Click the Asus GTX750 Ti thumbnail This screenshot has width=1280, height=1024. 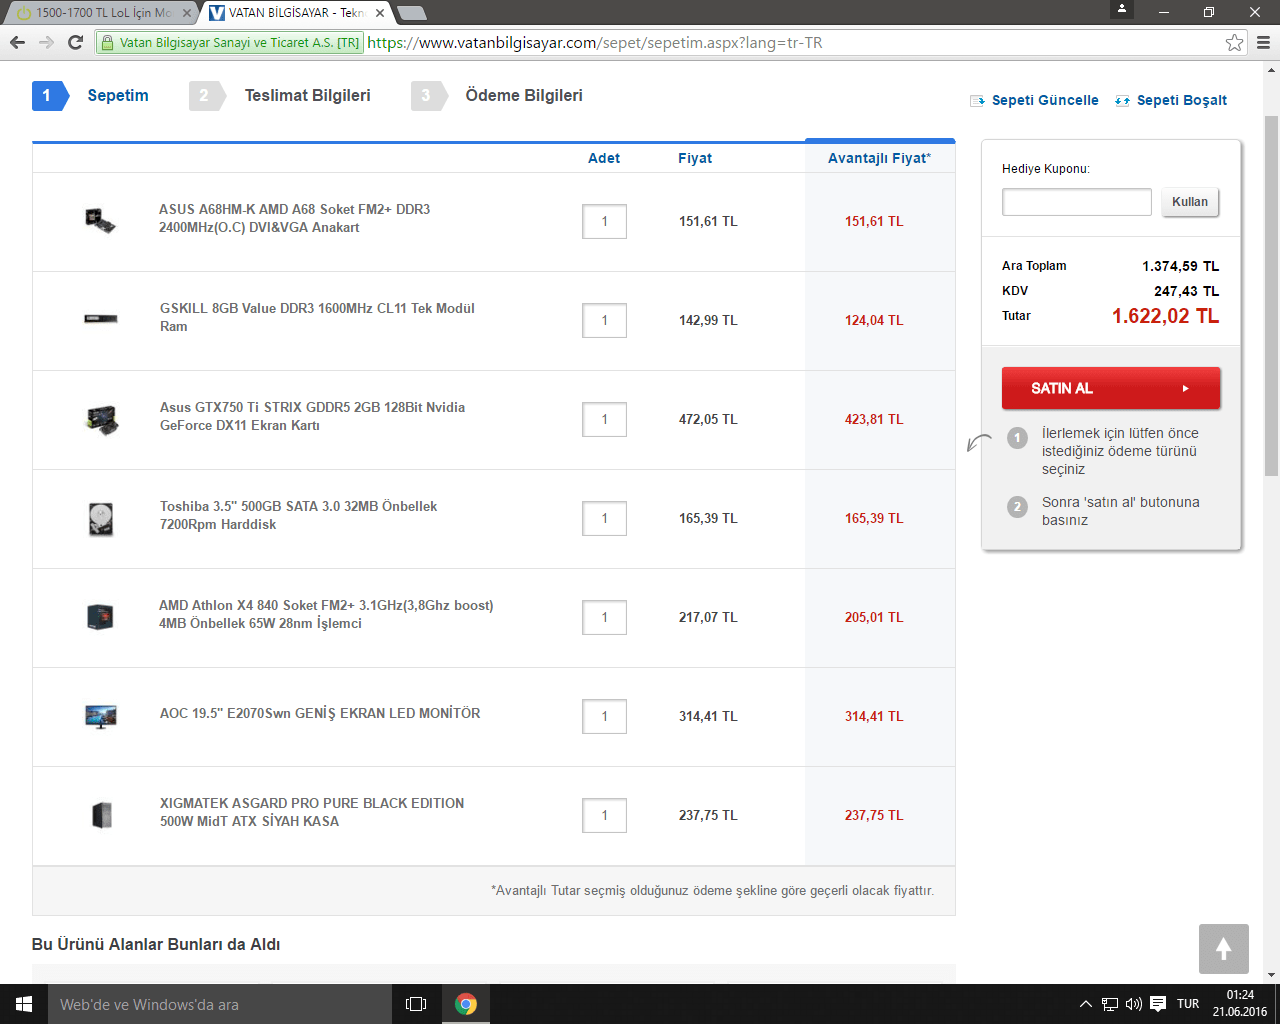(x=101, y=419)
